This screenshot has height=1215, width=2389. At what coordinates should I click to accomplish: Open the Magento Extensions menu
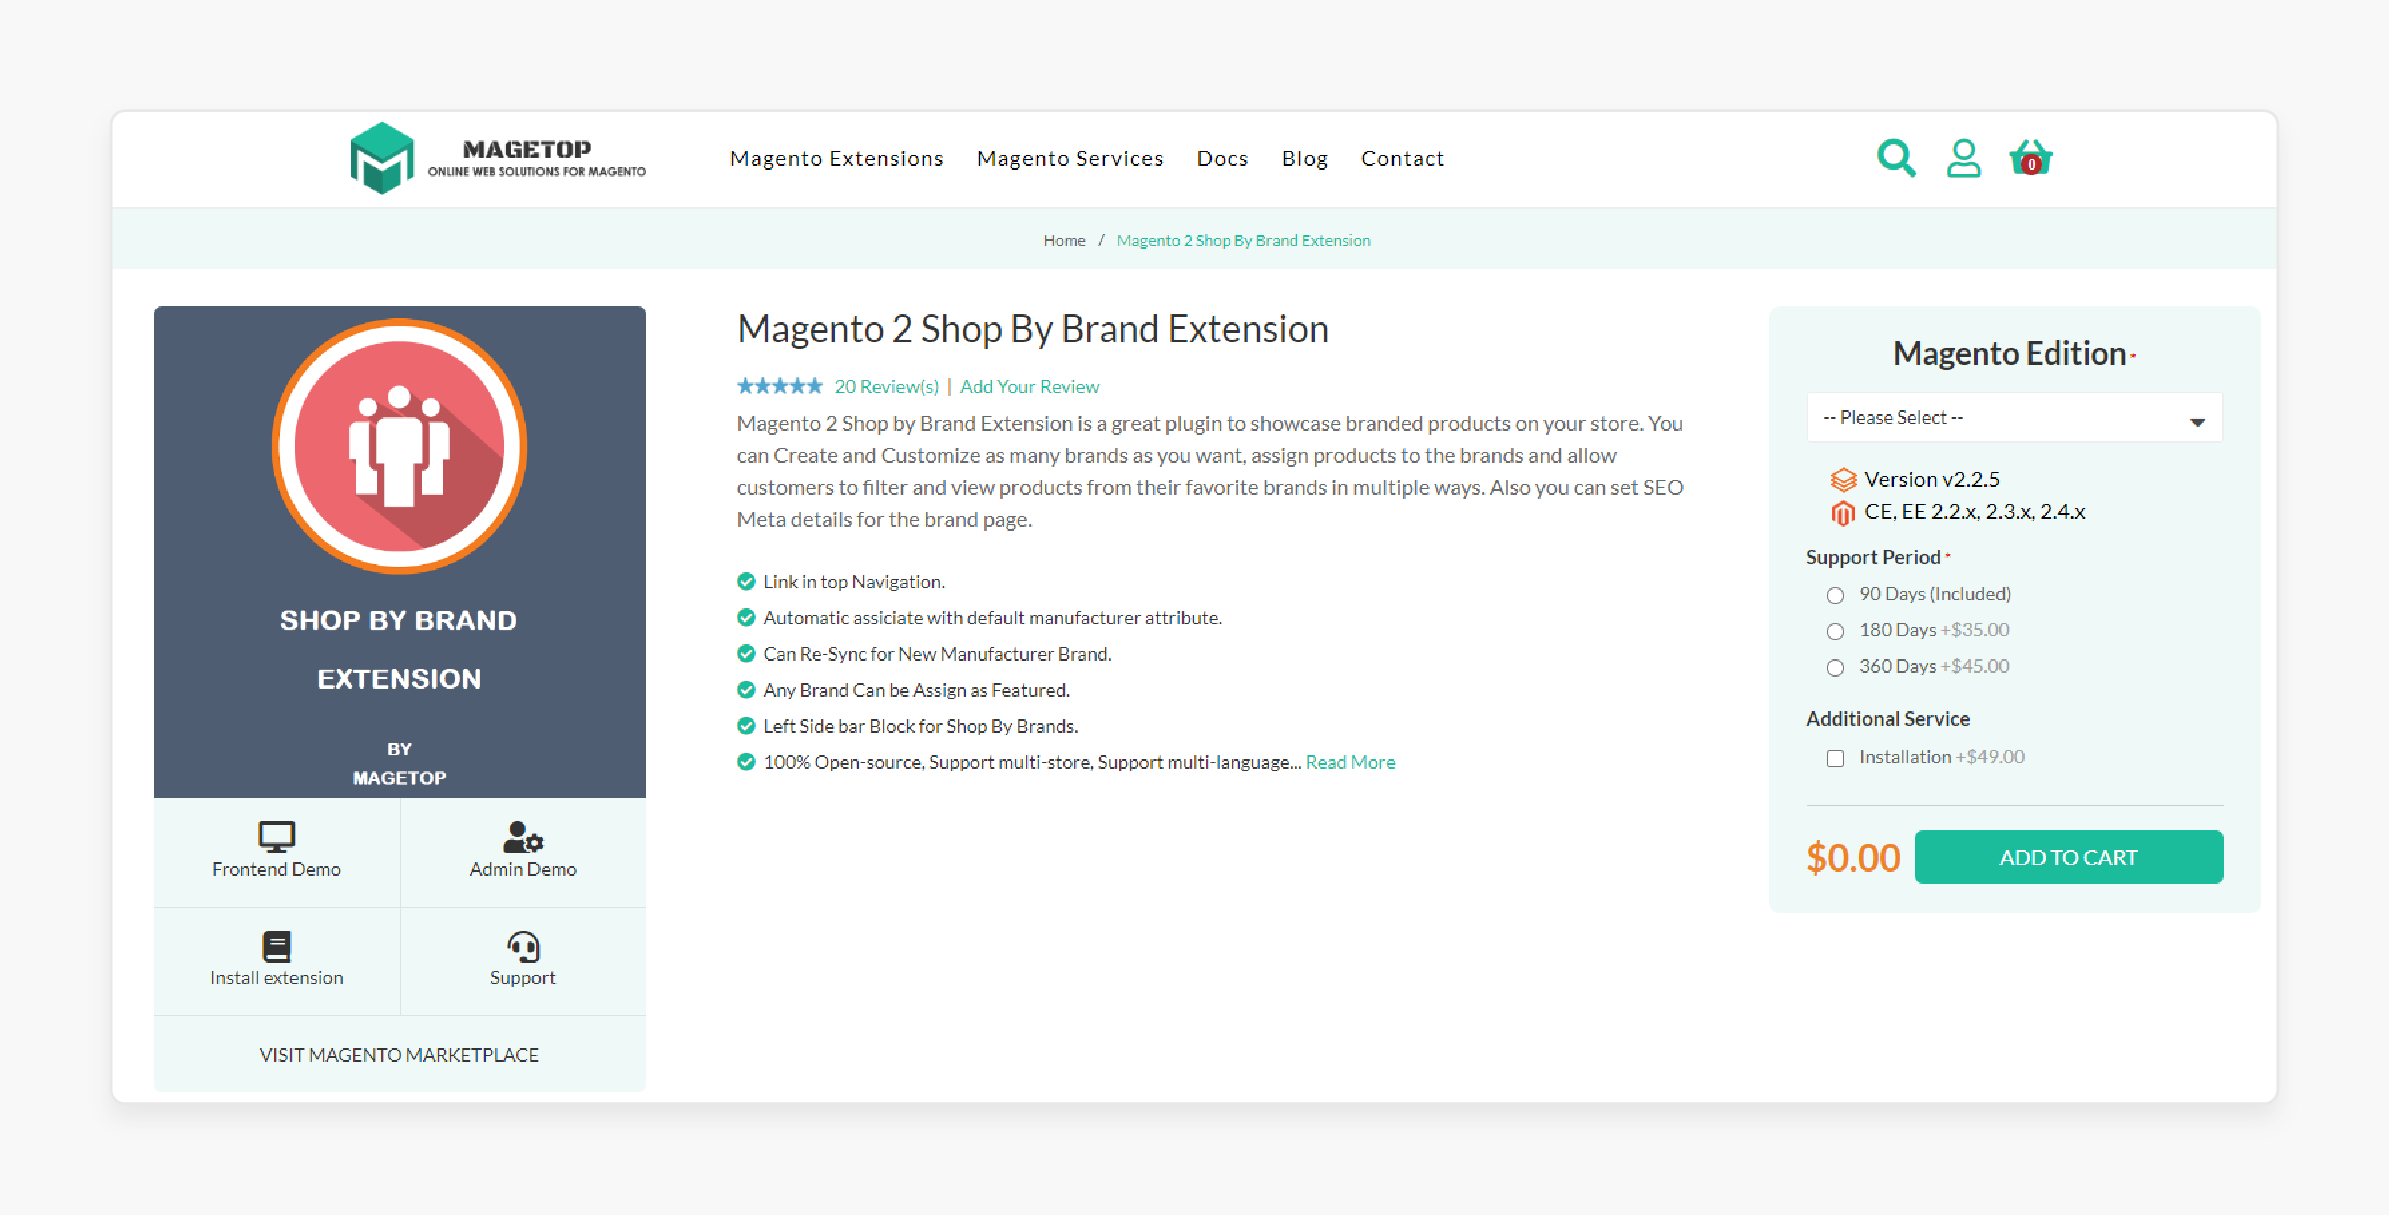click(x=836, y=158)
